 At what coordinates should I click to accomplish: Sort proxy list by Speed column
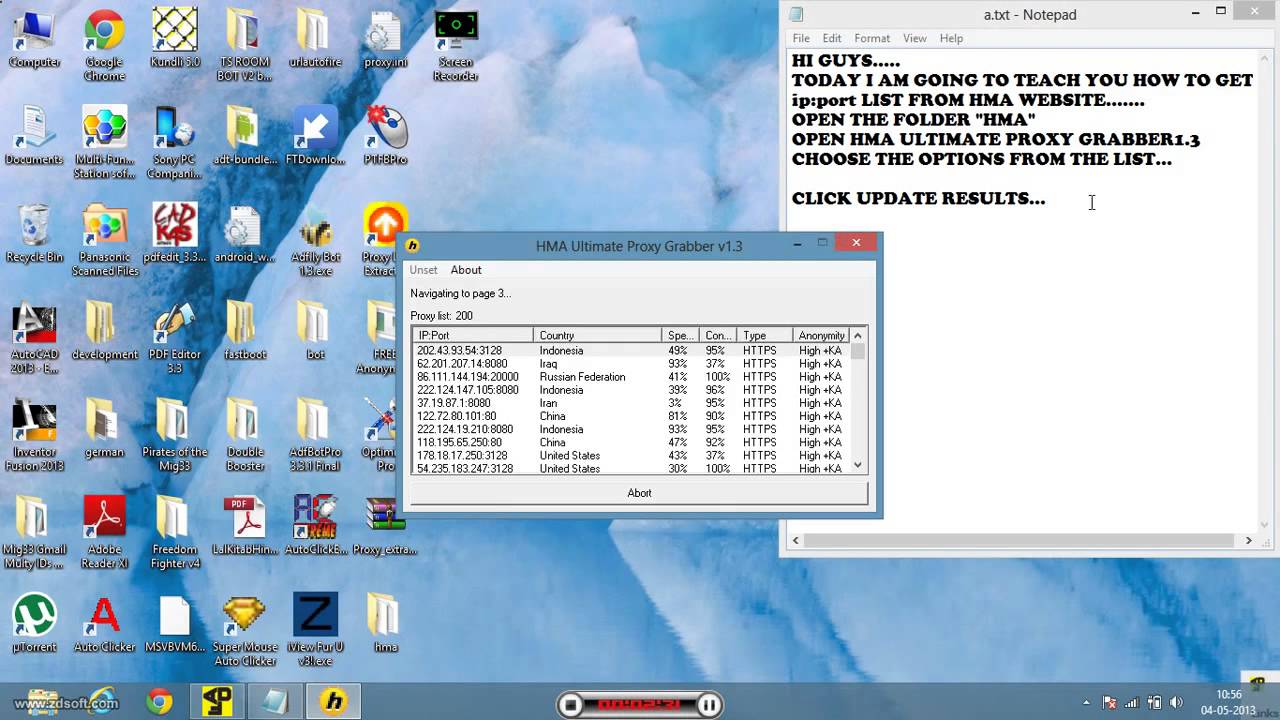tap(680, 335)
